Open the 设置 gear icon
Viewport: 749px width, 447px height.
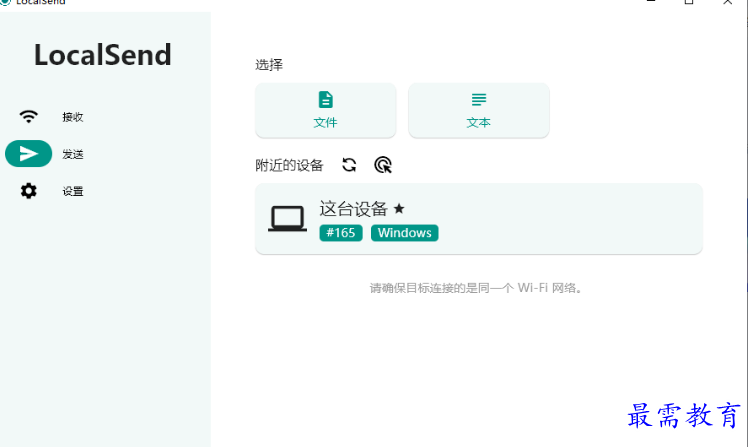click(28, 191)
